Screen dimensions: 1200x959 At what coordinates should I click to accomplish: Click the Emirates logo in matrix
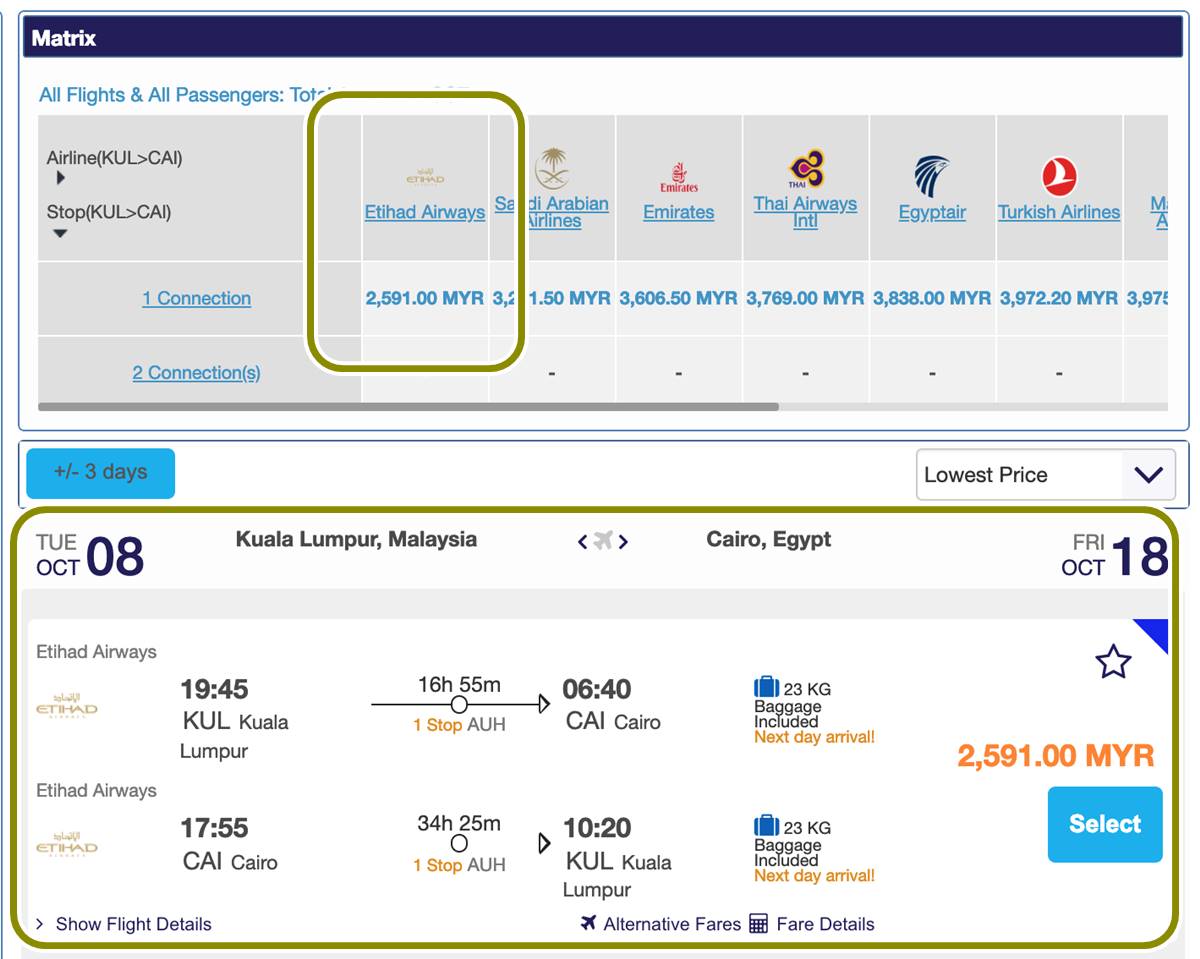(679, 177)
